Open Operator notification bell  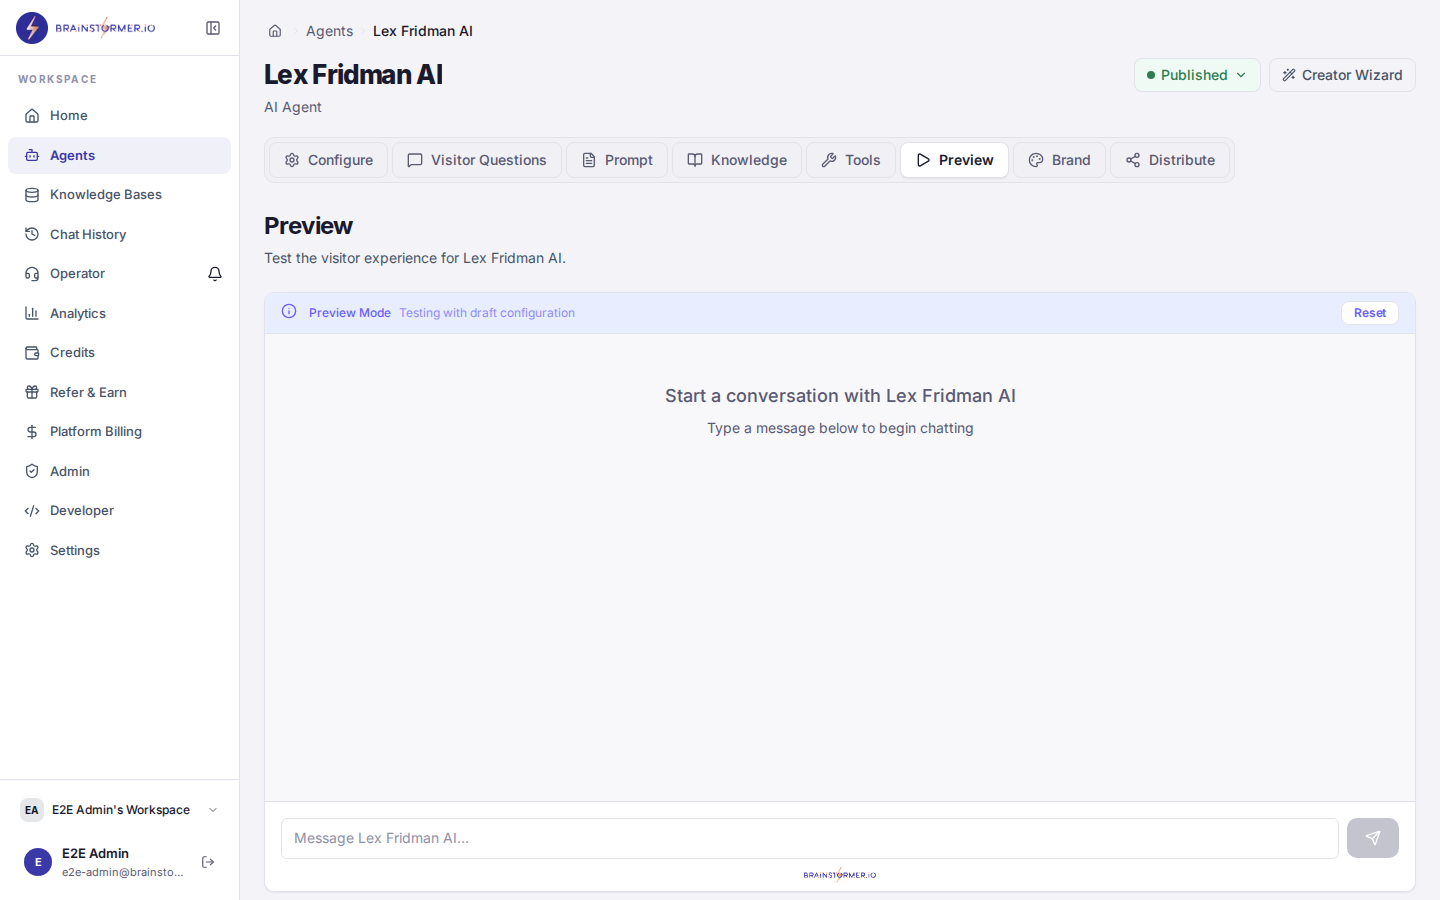pos(215,274)
